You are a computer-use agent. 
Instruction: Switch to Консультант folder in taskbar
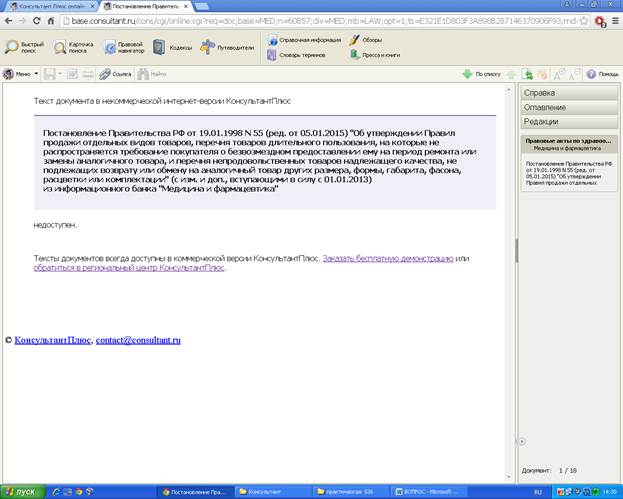[x=272, y=492]
